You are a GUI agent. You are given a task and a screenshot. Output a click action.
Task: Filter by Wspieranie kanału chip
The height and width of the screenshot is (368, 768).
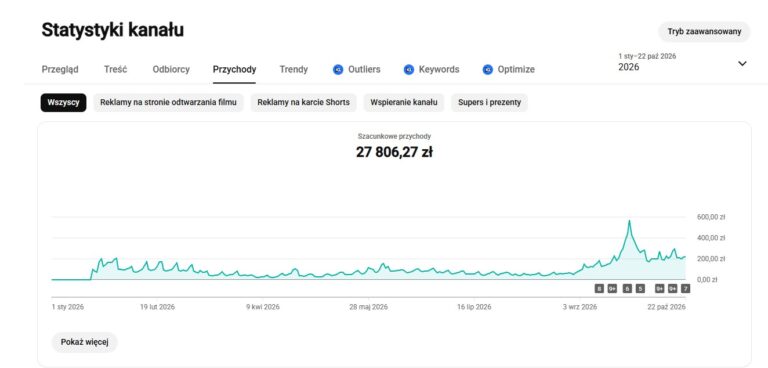pyautogui.click(x=404, y=102)
